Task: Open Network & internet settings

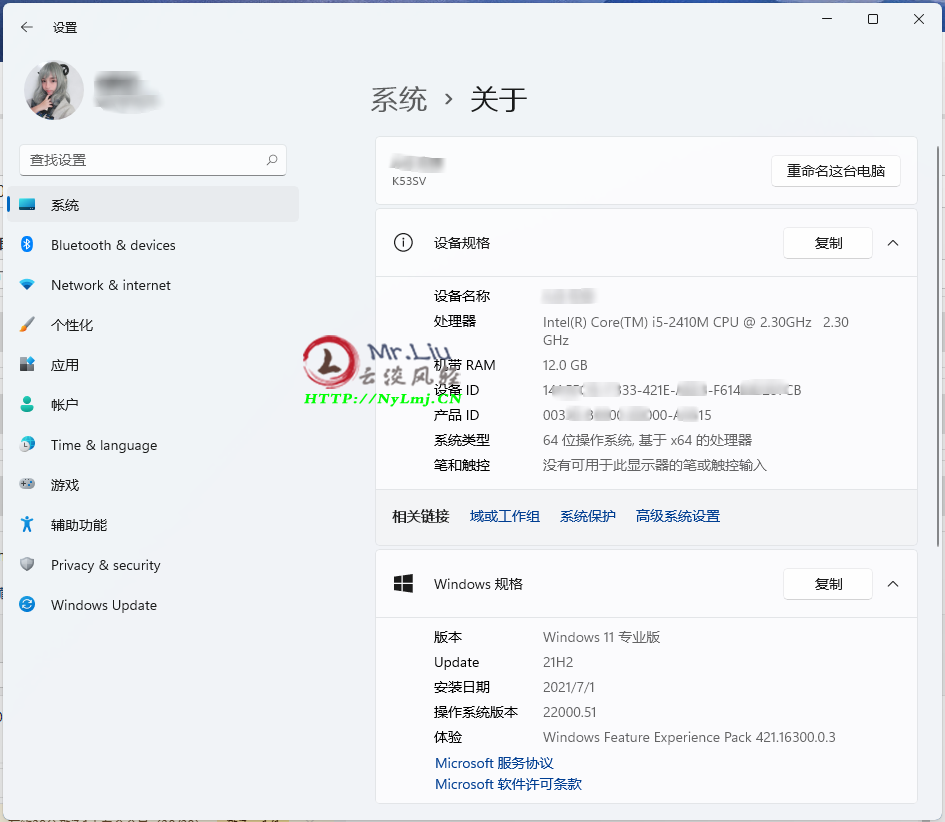Action: pos(153,285)
